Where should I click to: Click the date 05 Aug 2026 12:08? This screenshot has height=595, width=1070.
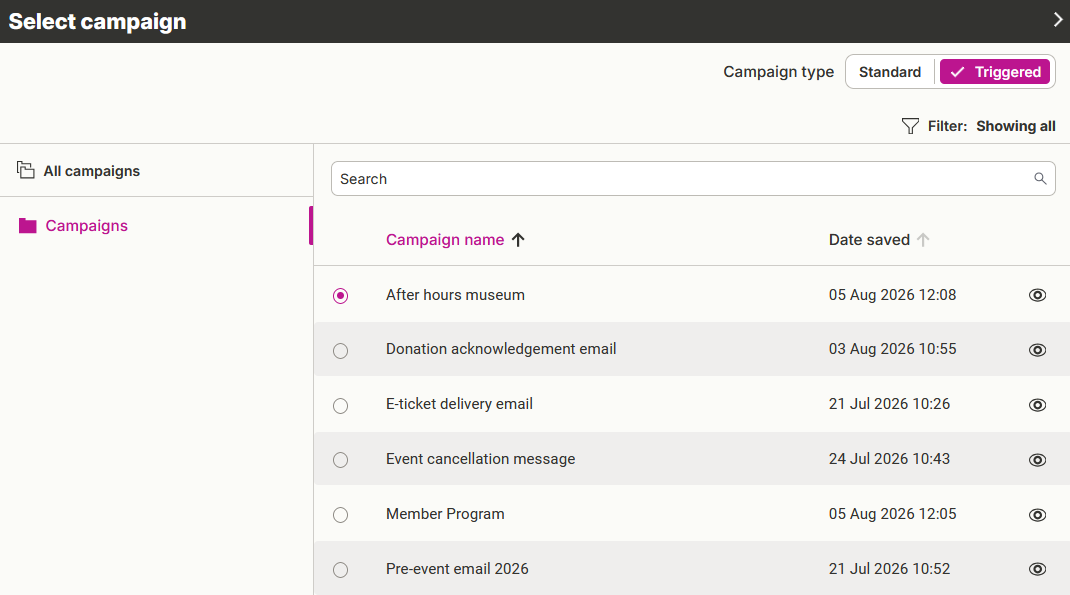point(893,295)
